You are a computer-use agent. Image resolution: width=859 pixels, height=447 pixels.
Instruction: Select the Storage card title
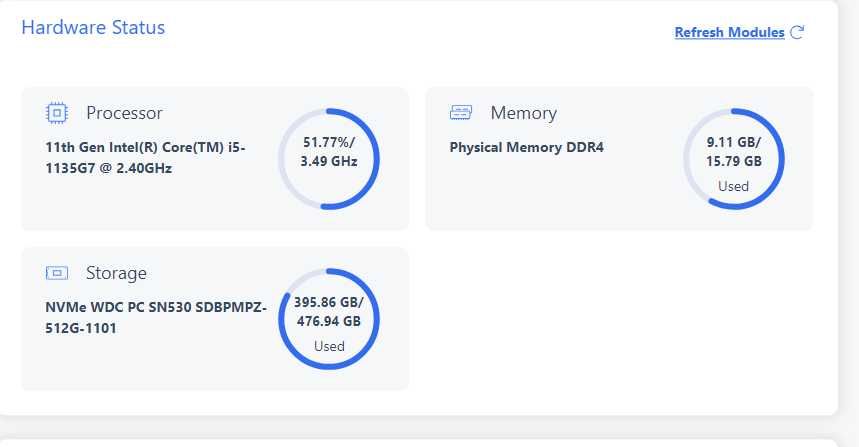[116, 273]
